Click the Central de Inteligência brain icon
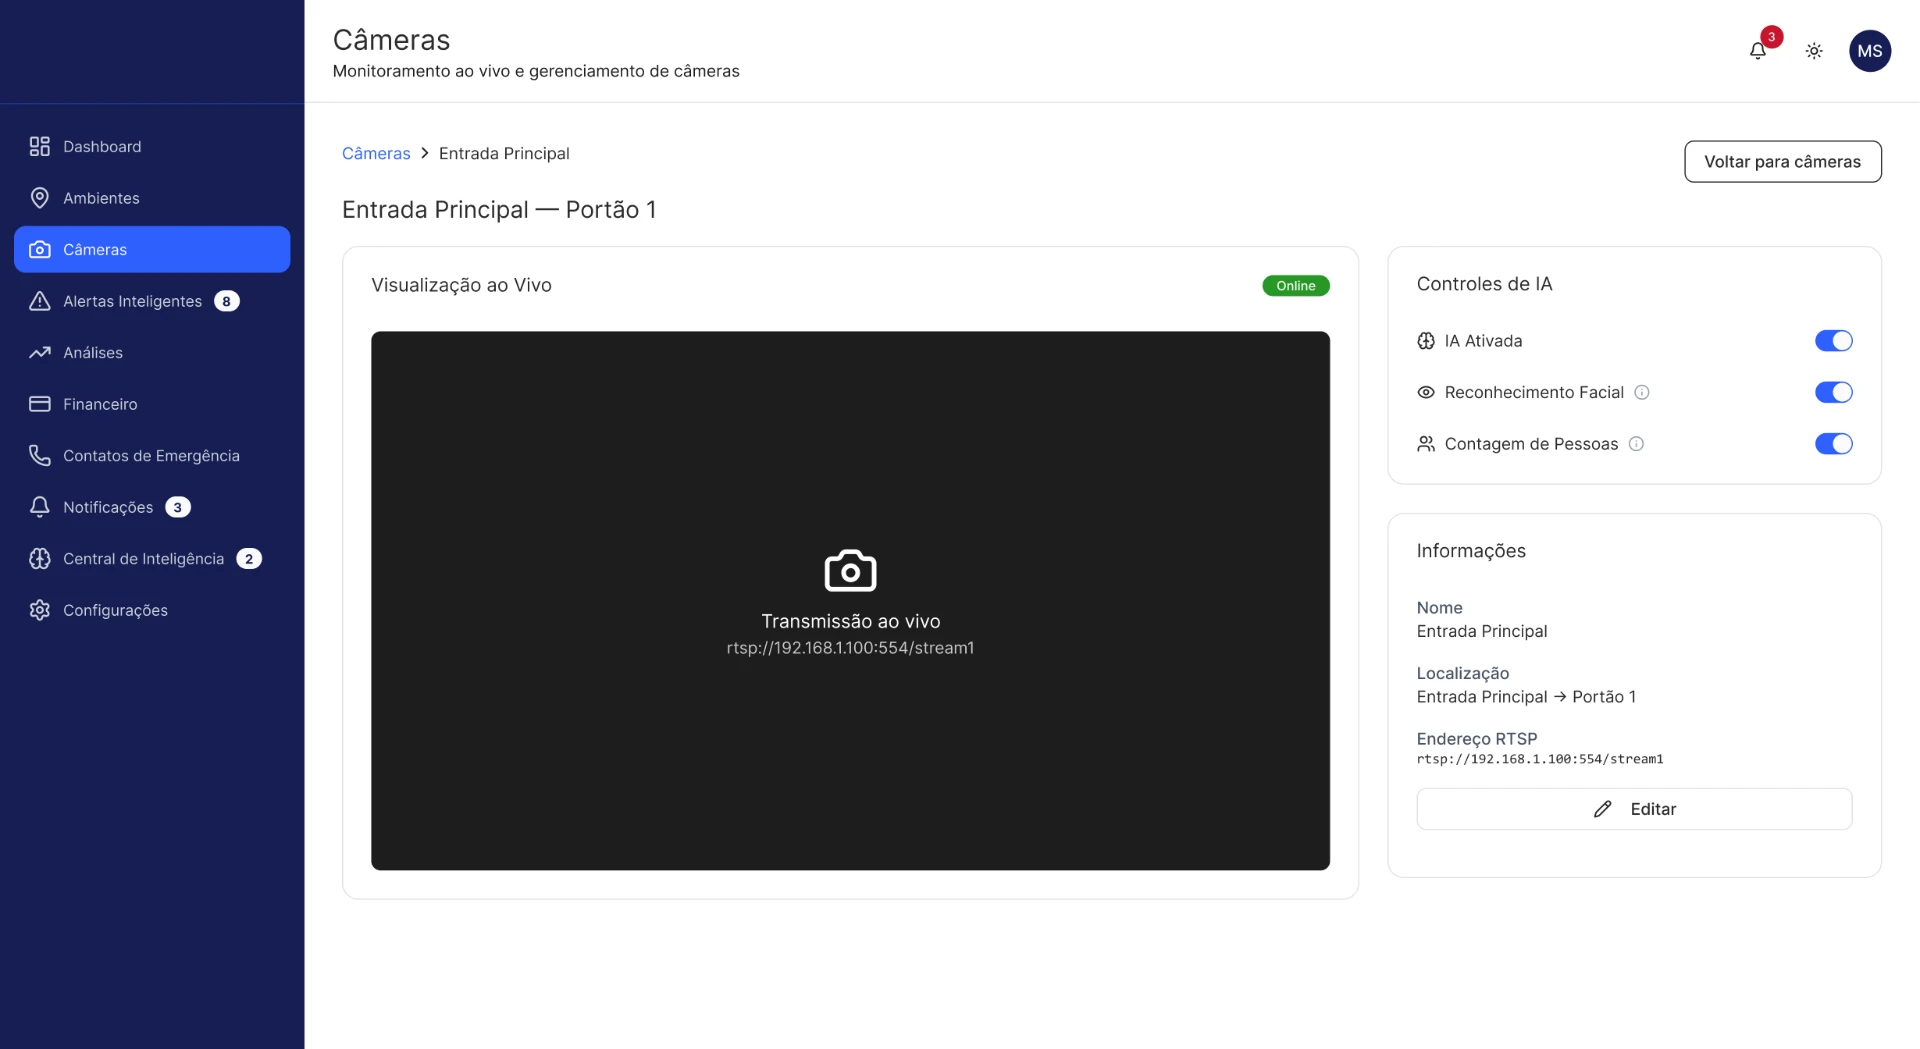 coord(40,559)
